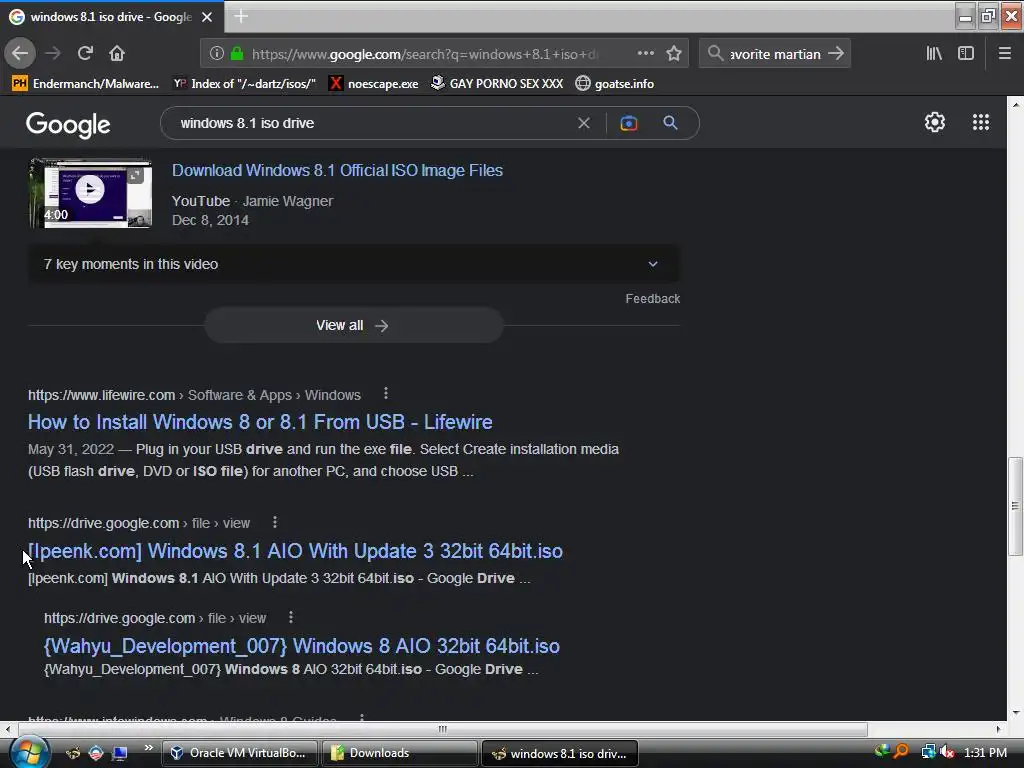Open 'How to Install Windows 8 or 8.1 From USB - Lifewire'
Viewport: 1024px width, 768px height.
pos(260,422)
